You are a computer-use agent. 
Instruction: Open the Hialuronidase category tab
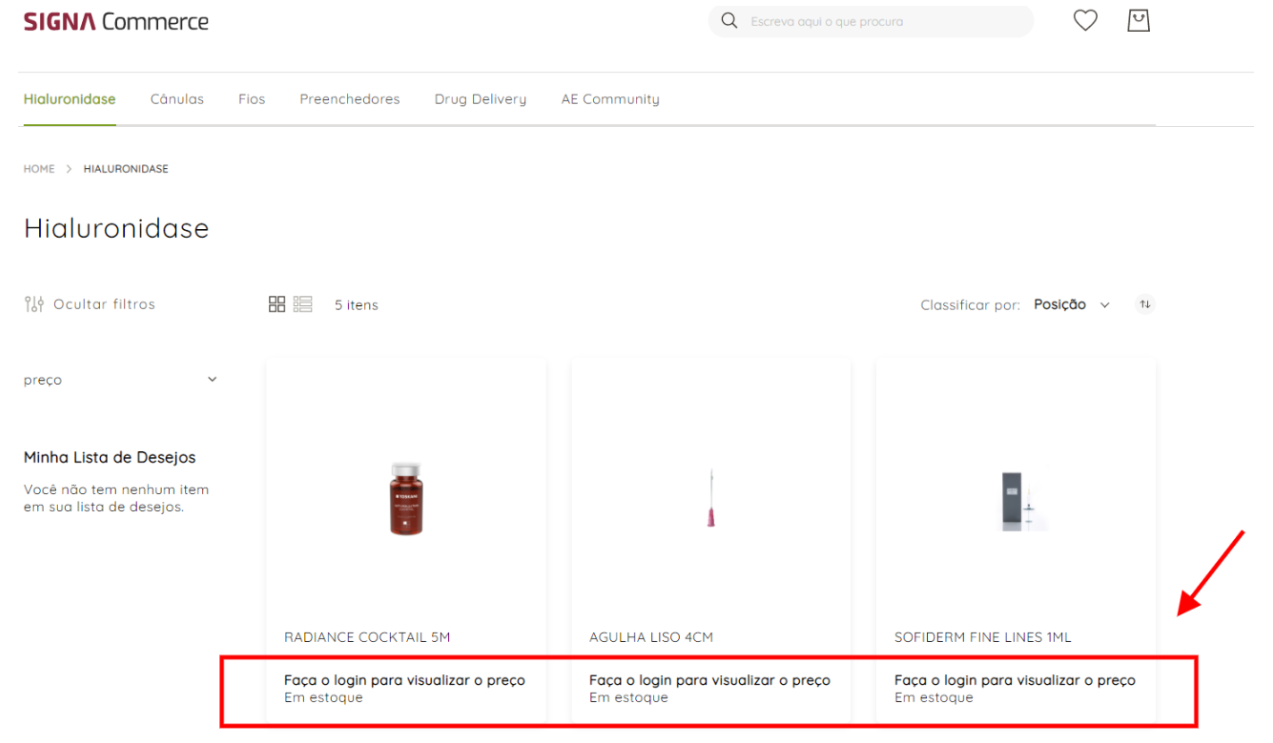click(69, 99)
